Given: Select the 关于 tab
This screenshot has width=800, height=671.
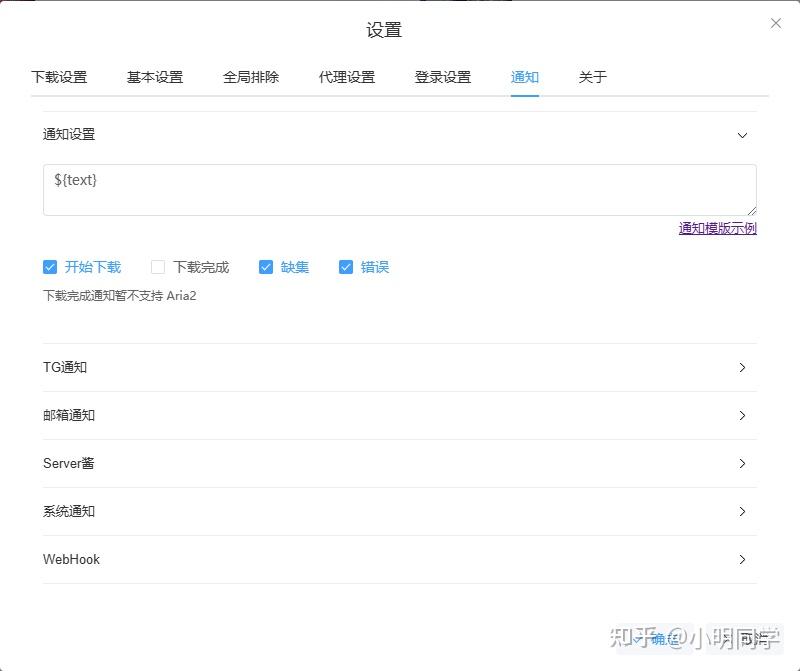Looking at the screenshot, I should point(592,76).
